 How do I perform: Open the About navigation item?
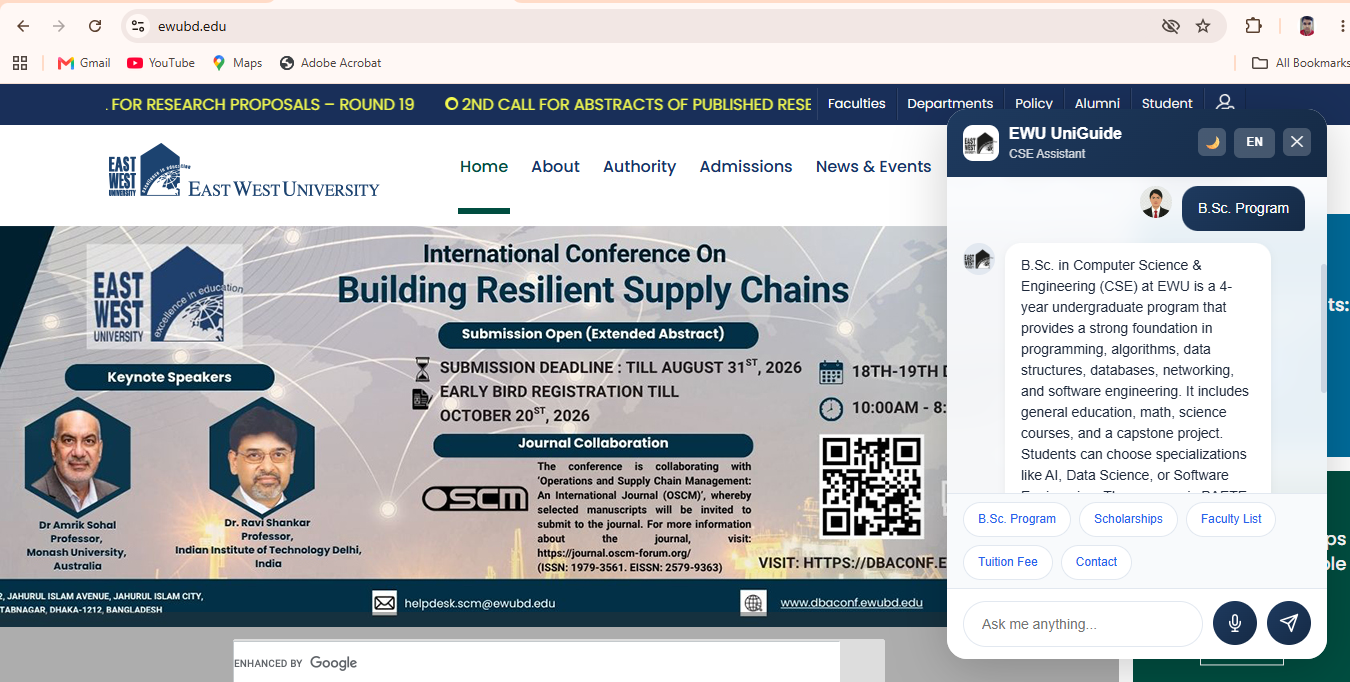coord(555,167)
